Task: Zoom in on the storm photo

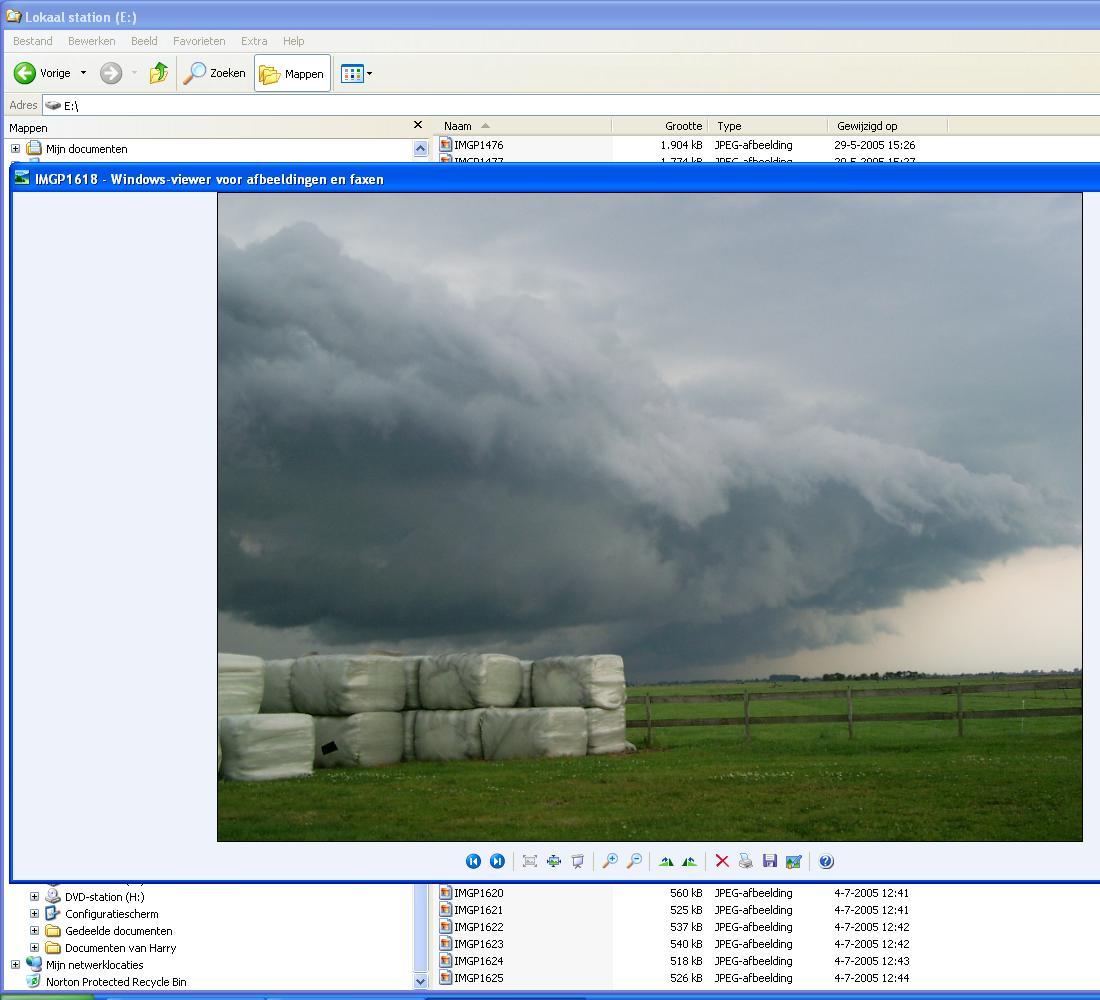Action: (x=610, y=861)
